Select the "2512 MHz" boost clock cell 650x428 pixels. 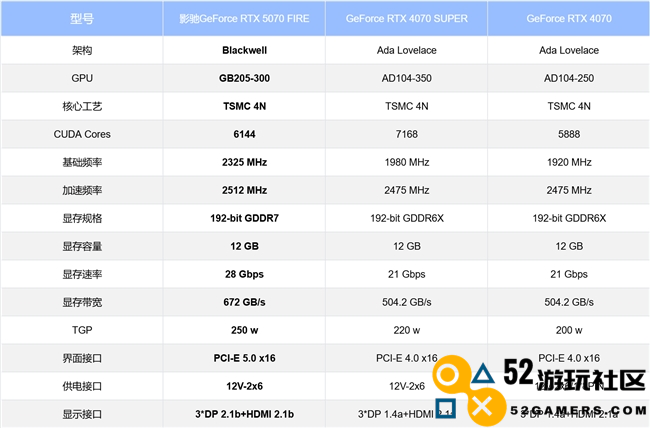point(244,190)
